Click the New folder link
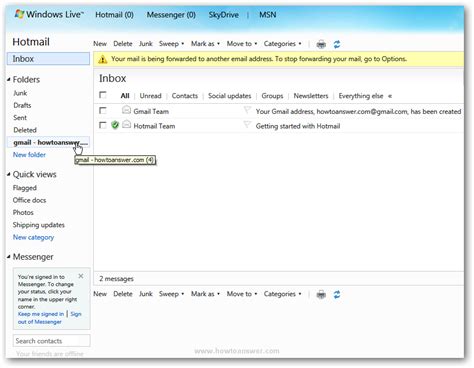 click(x=29, y=155)
